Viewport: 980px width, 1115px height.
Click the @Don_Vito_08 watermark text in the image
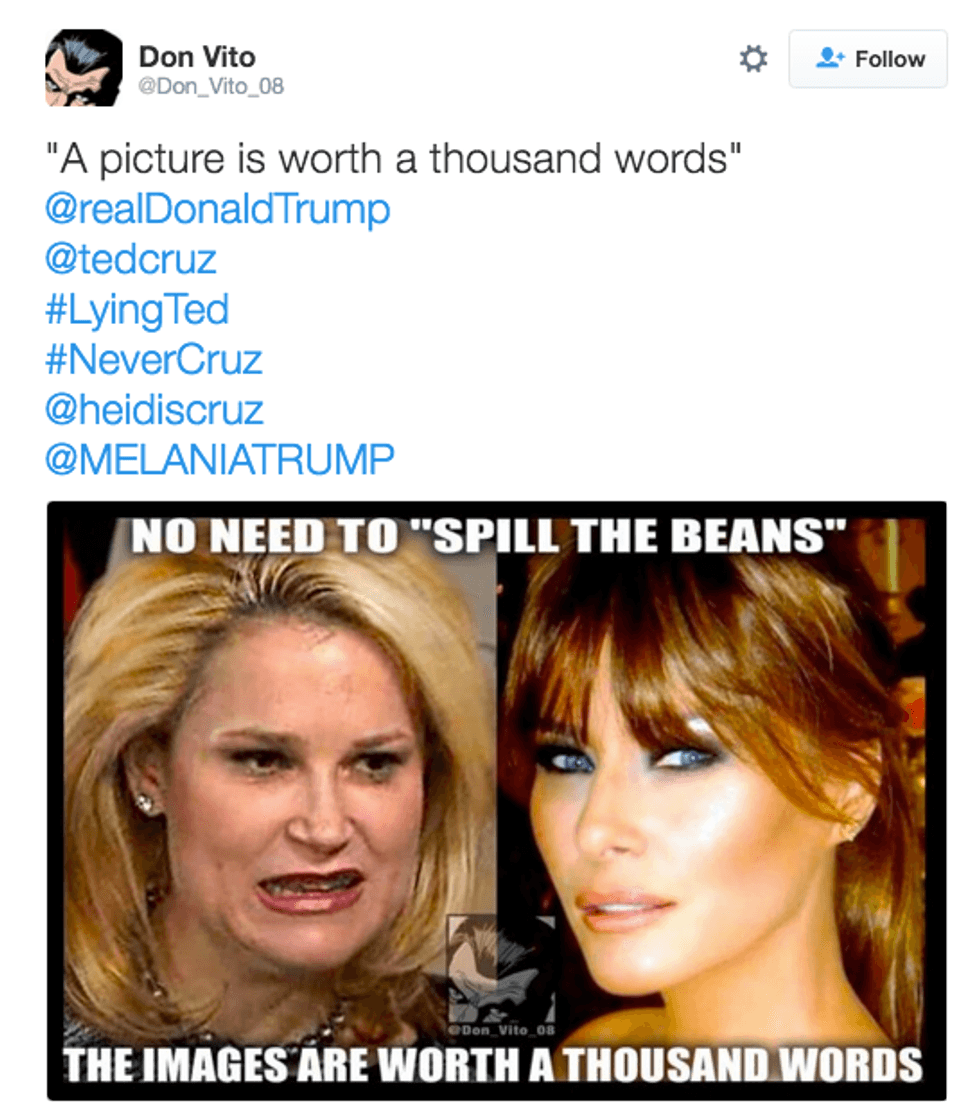pos(501,1030)
